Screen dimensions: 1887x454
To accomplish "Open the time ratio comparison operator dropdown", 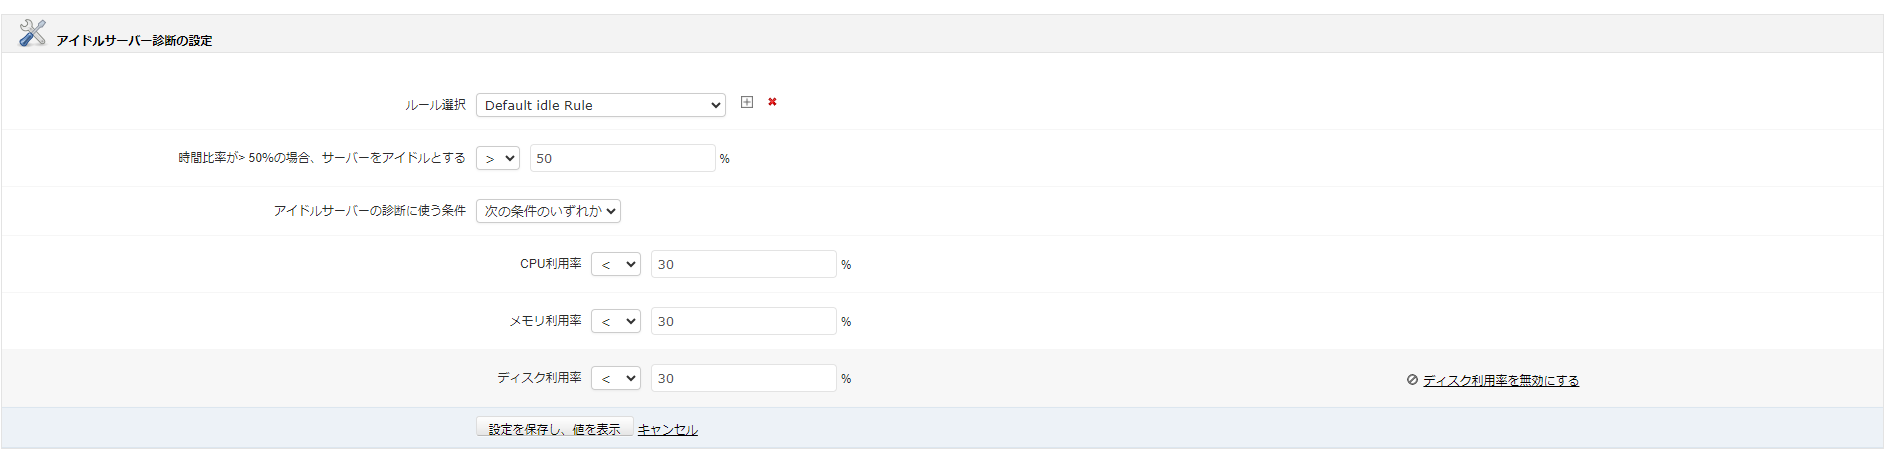I will [x=497, y=158].
